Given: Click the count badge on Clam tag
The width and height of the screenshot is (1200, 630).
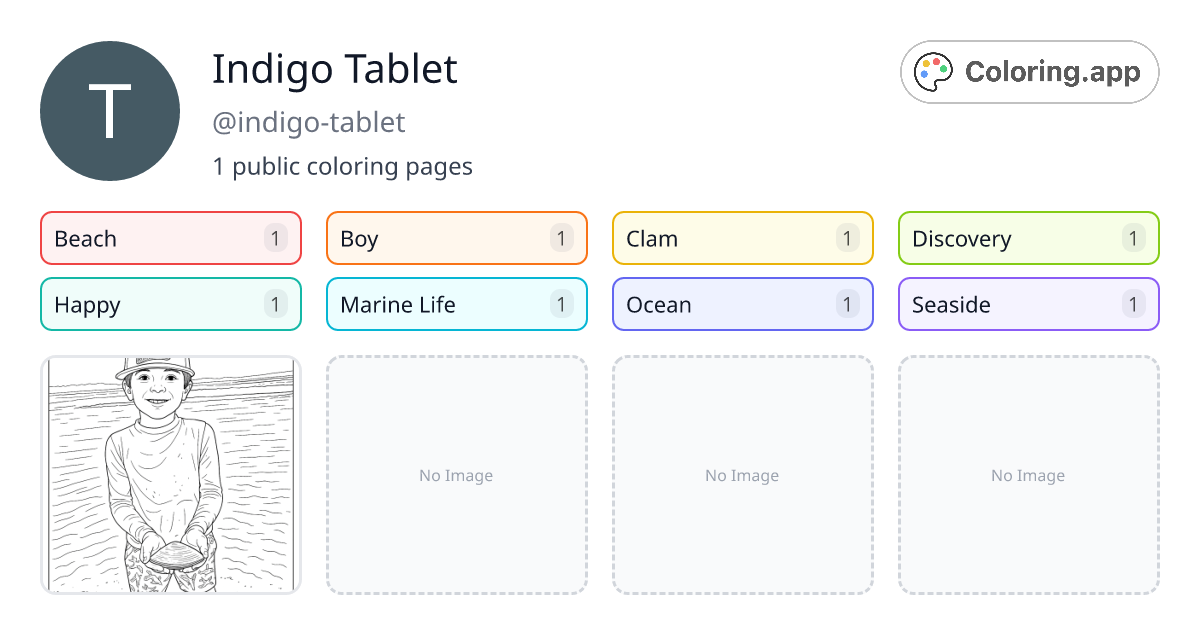Looking at the screenshot, I should point(847,238).
